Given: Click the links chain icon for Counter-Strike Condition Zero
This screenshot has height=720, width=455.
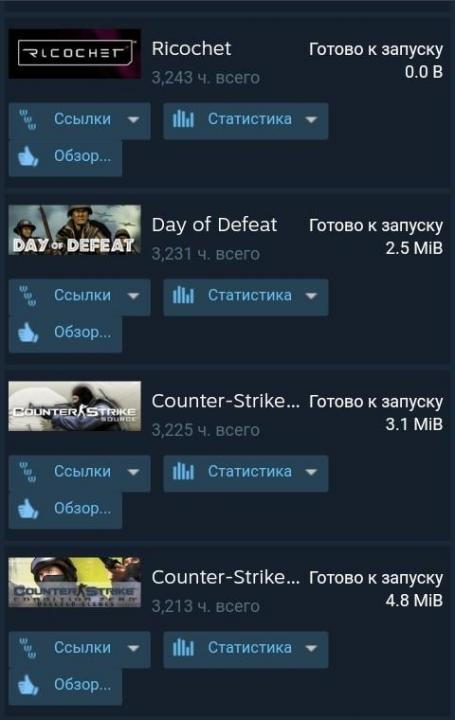Looking at the screenshot, I should coord(28,647).
